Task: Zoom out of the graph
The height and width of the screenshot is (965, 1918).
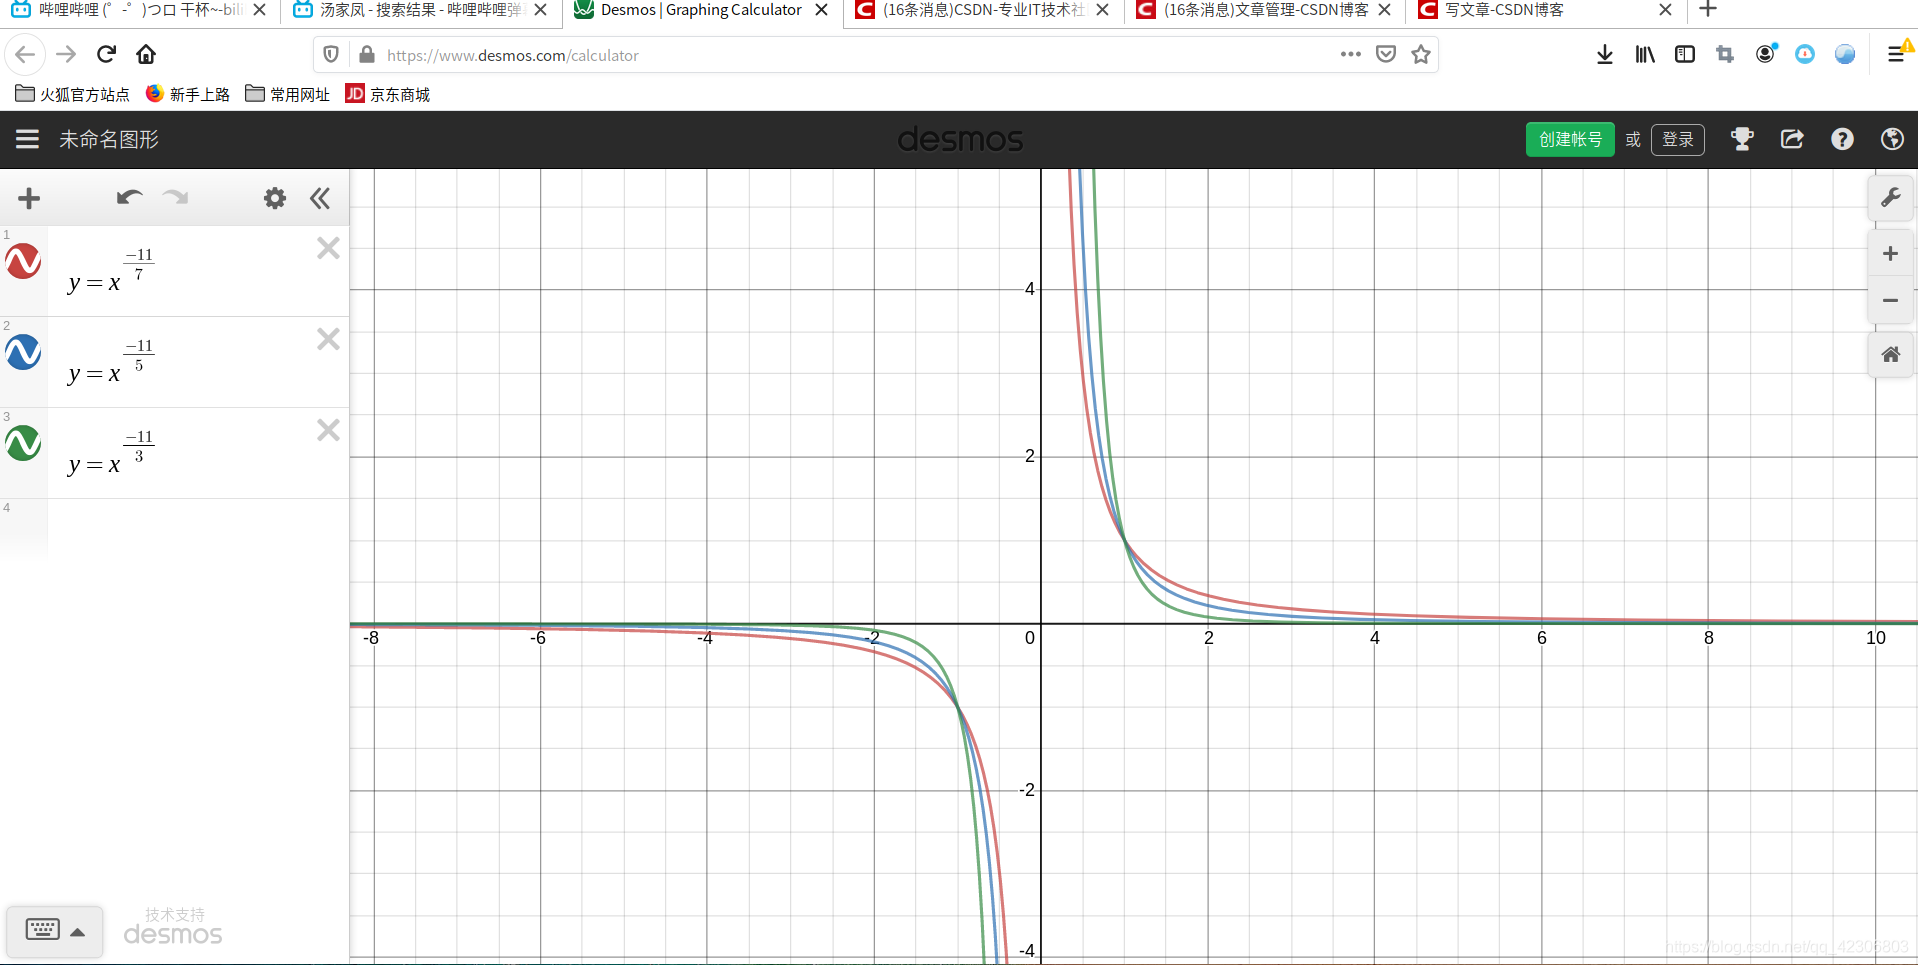Action: click(1891, 300)
